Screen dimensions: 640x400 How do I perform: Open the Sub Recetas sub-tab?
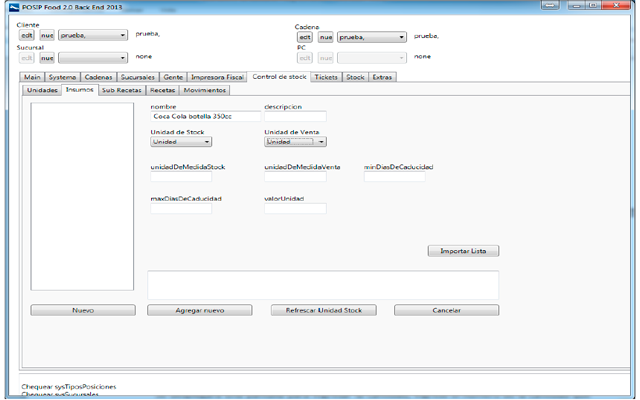(x=122, y=90)
